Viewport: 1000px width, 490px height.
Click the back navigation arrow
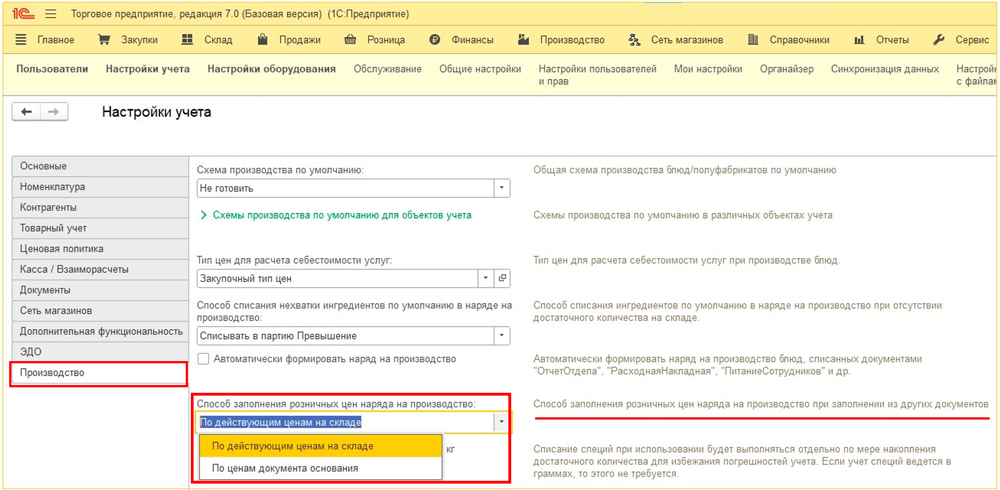[26, 112]
